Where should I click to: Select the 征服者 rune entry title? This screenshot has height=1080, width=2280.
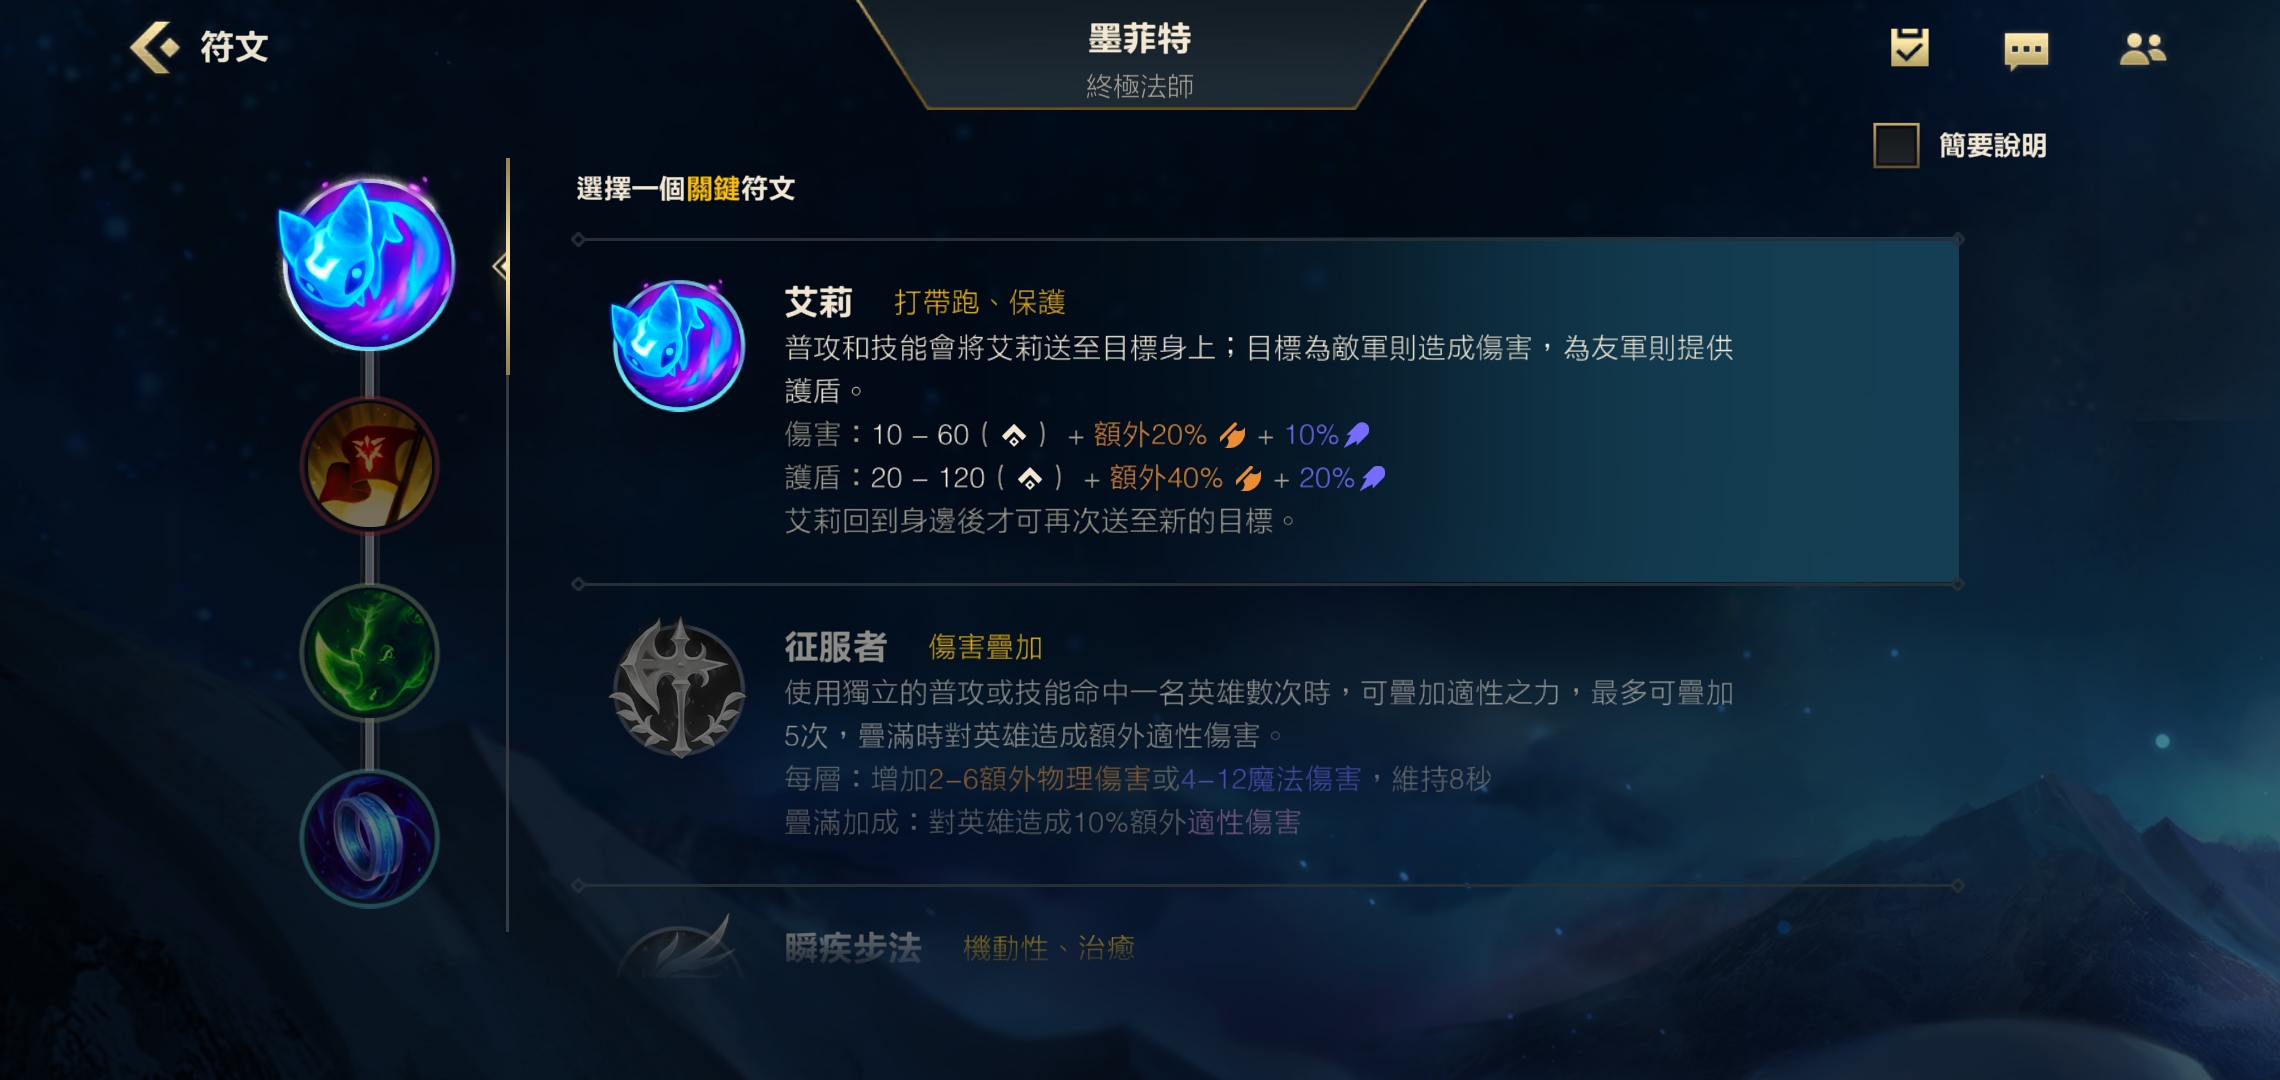click(835, 647)
